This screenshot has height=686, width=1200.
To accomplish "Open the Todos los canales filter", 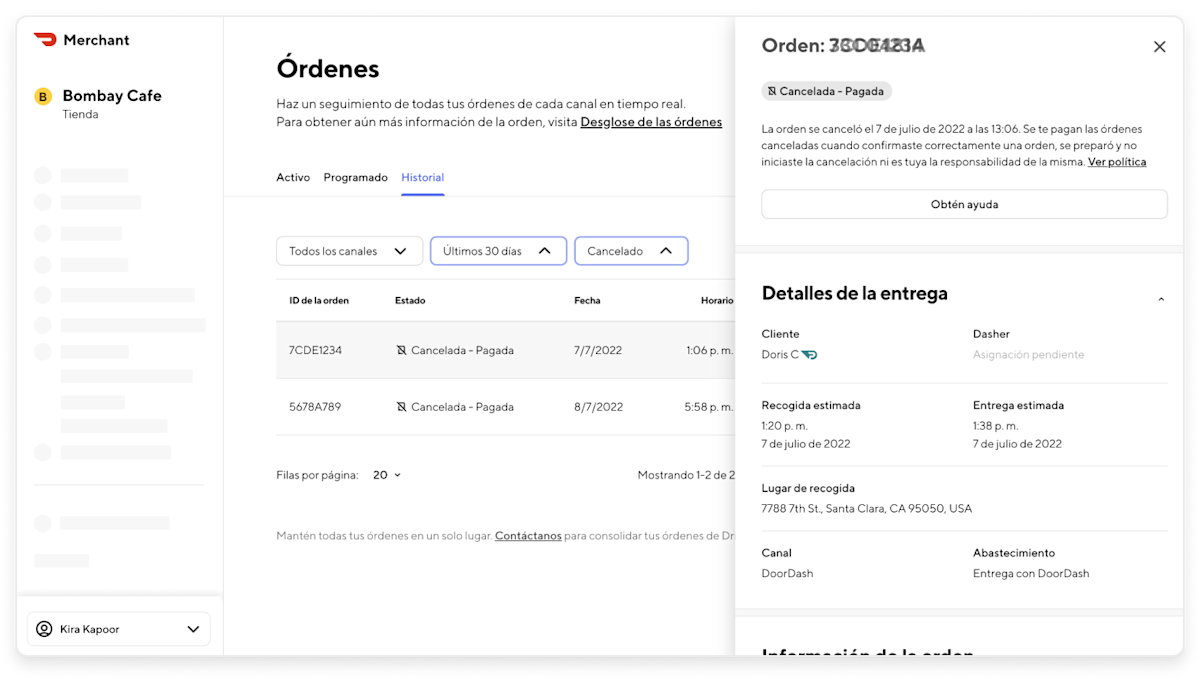I will pyautogui.click(x=349, y=251).
